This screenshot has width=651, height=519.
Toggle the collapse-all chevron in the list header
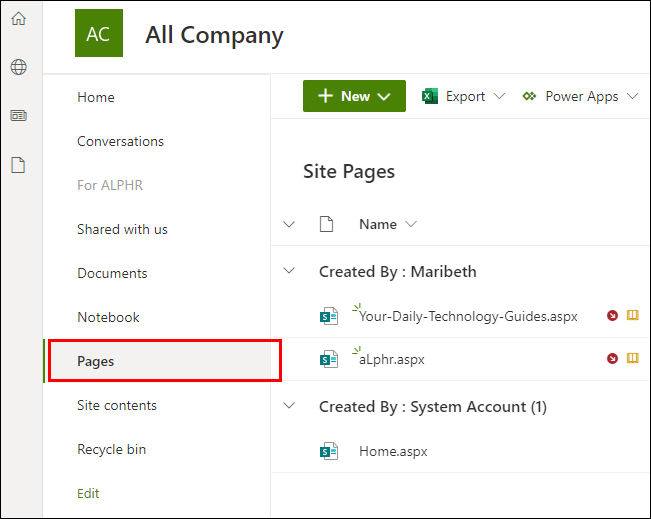tap(290, 224)
